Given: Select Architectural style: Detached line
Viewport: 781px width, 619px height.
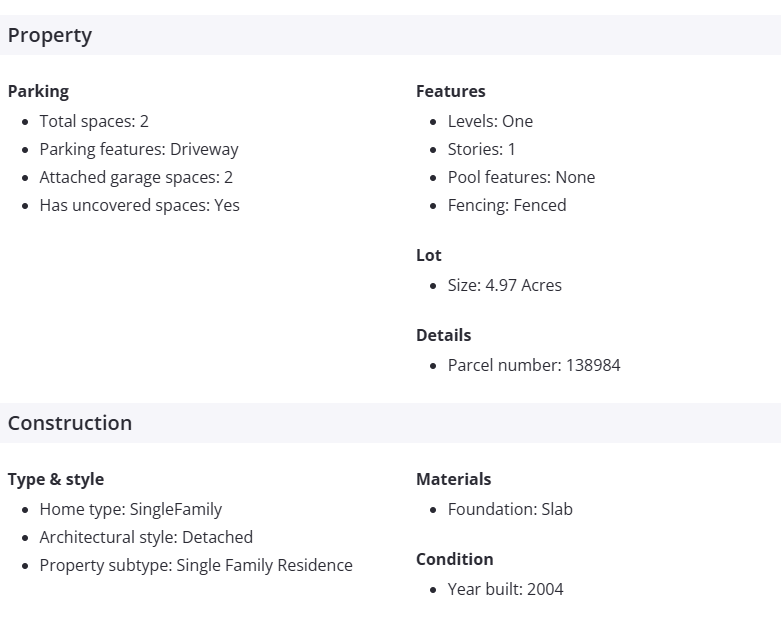Looking at the screenshot, I should 146,537.
